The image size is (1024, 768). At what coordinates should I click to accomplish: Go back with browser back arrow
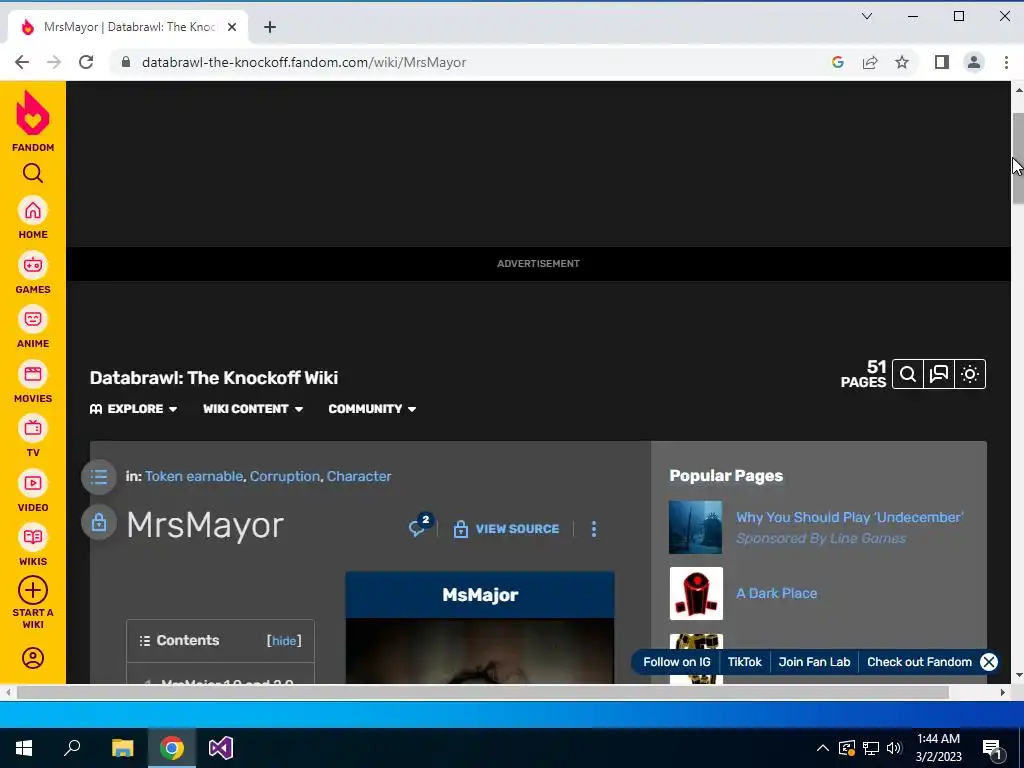click(x=22, y=62)
